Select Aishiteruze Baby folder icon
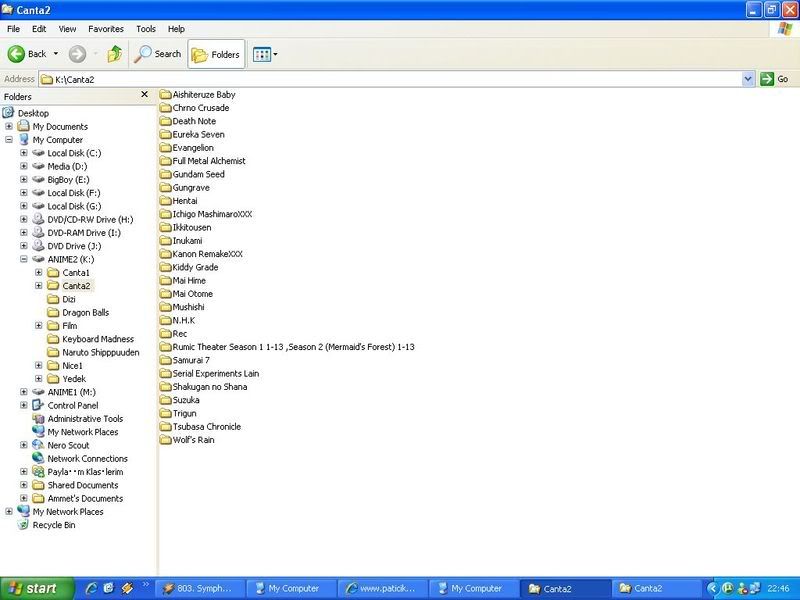 tap(165, 94)
